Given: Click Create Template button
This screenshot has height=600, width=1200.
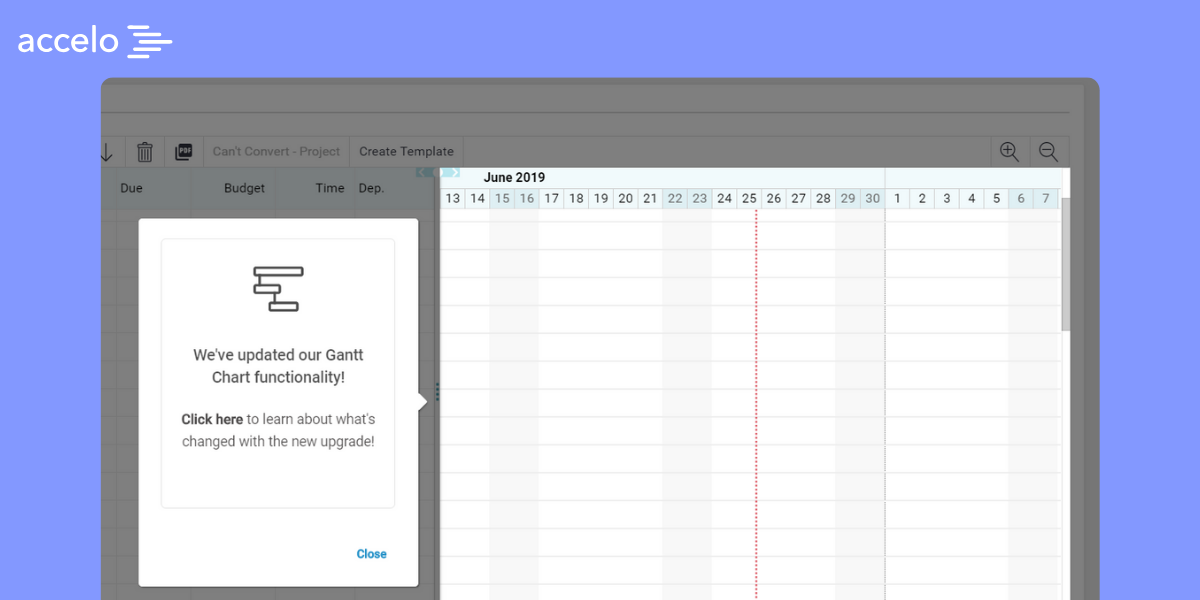Looking at the screenshot, I should pos(406,151).
